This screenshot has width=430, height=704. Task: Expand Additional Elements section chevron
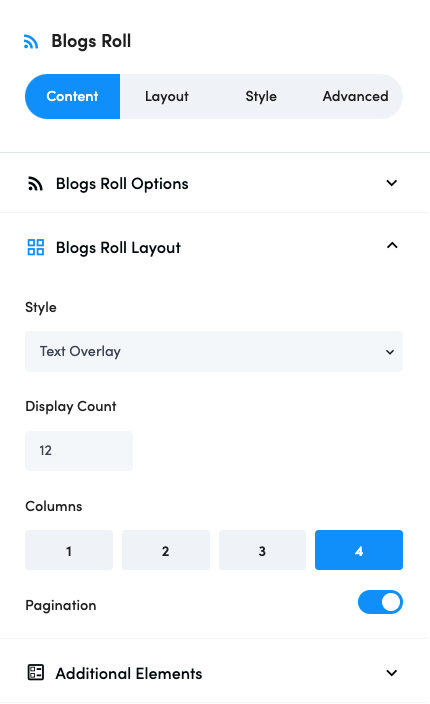pyautogui.click(x=392, y=673)
